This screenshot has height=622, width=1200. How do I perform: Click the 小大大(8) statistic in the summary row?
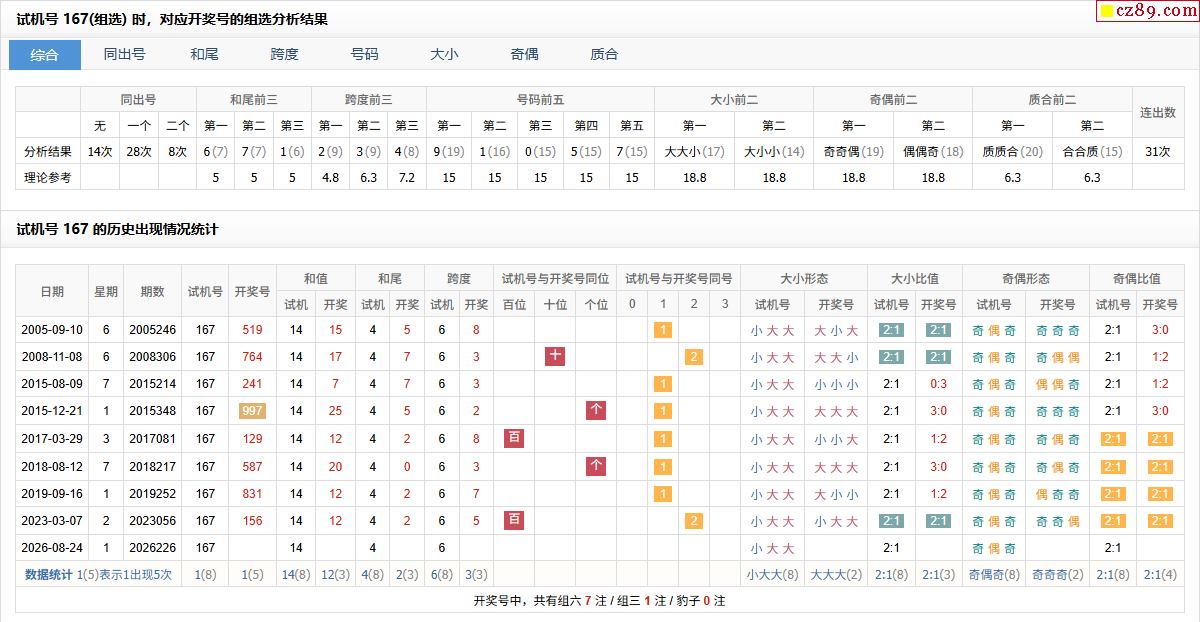click(x=772, y=574)
